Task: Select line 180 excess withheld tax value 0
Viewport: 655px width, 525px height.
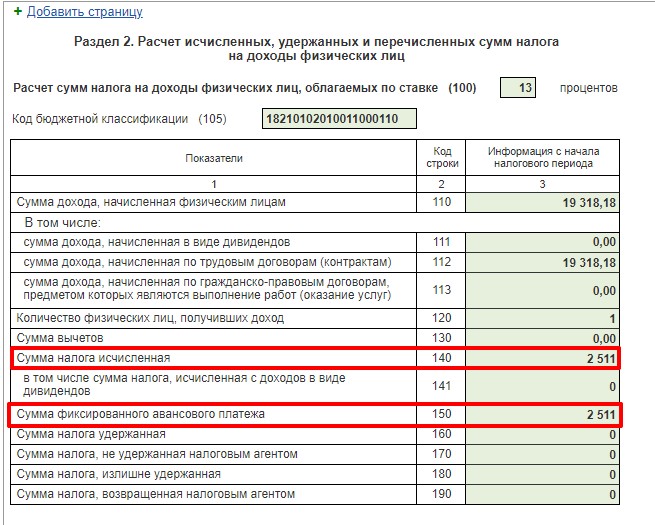Action: (542, 474)
